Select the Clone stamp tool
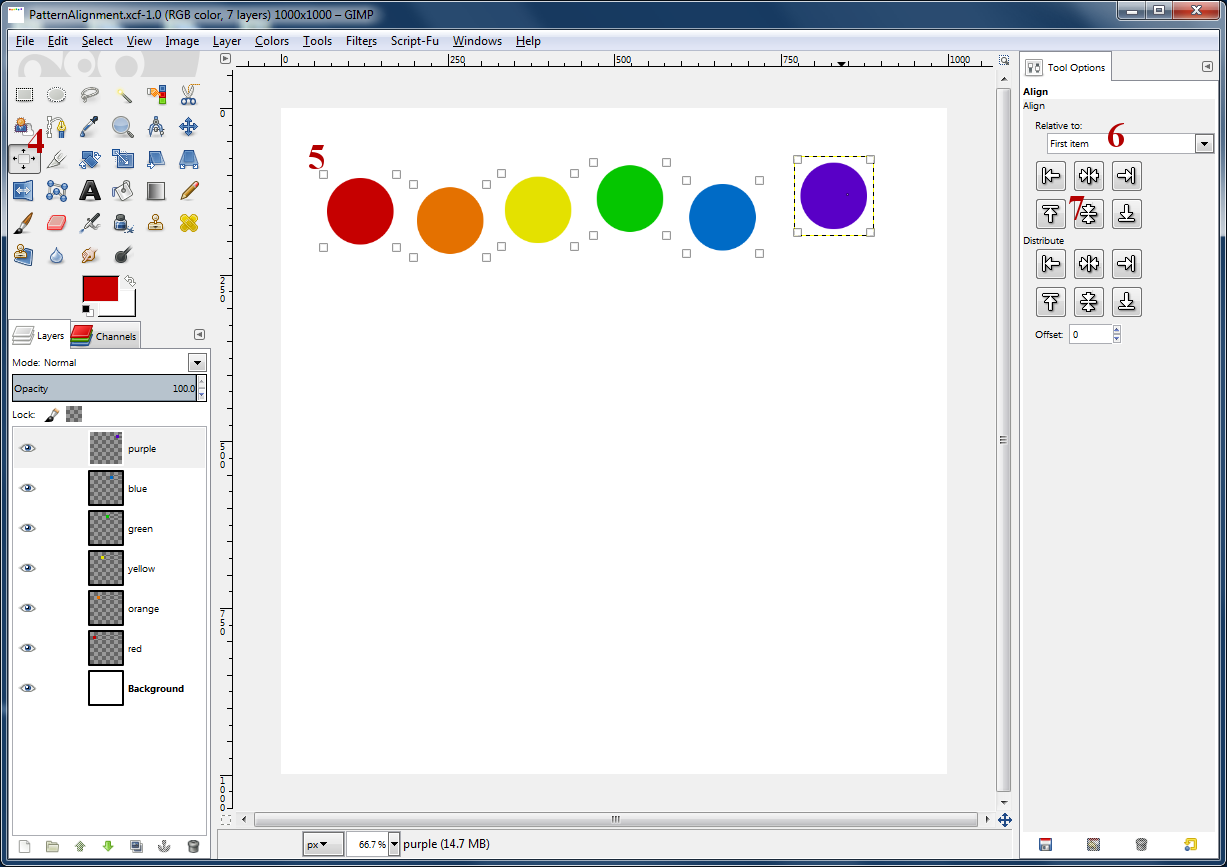Screen dimensions: 1227x867 point(156,222)
